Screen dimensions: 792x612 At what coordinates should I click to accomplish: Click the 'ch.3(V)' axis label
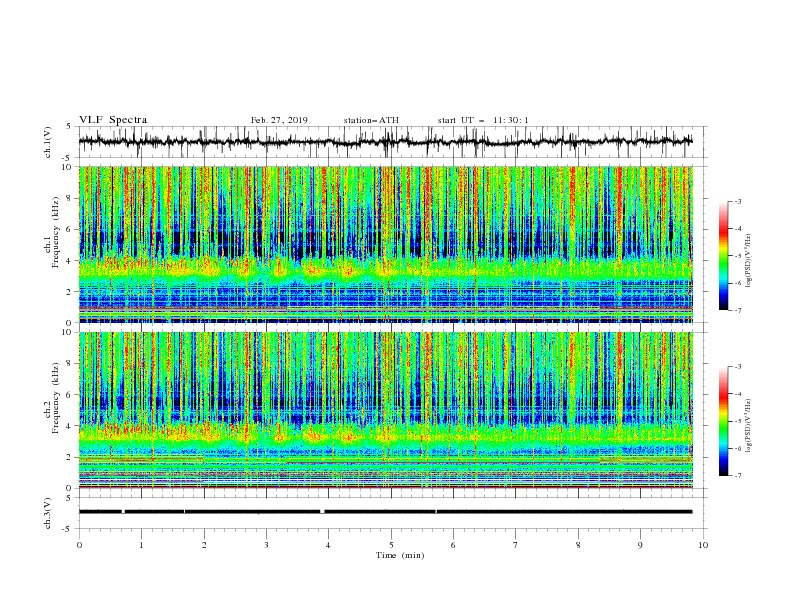point(48,513)
